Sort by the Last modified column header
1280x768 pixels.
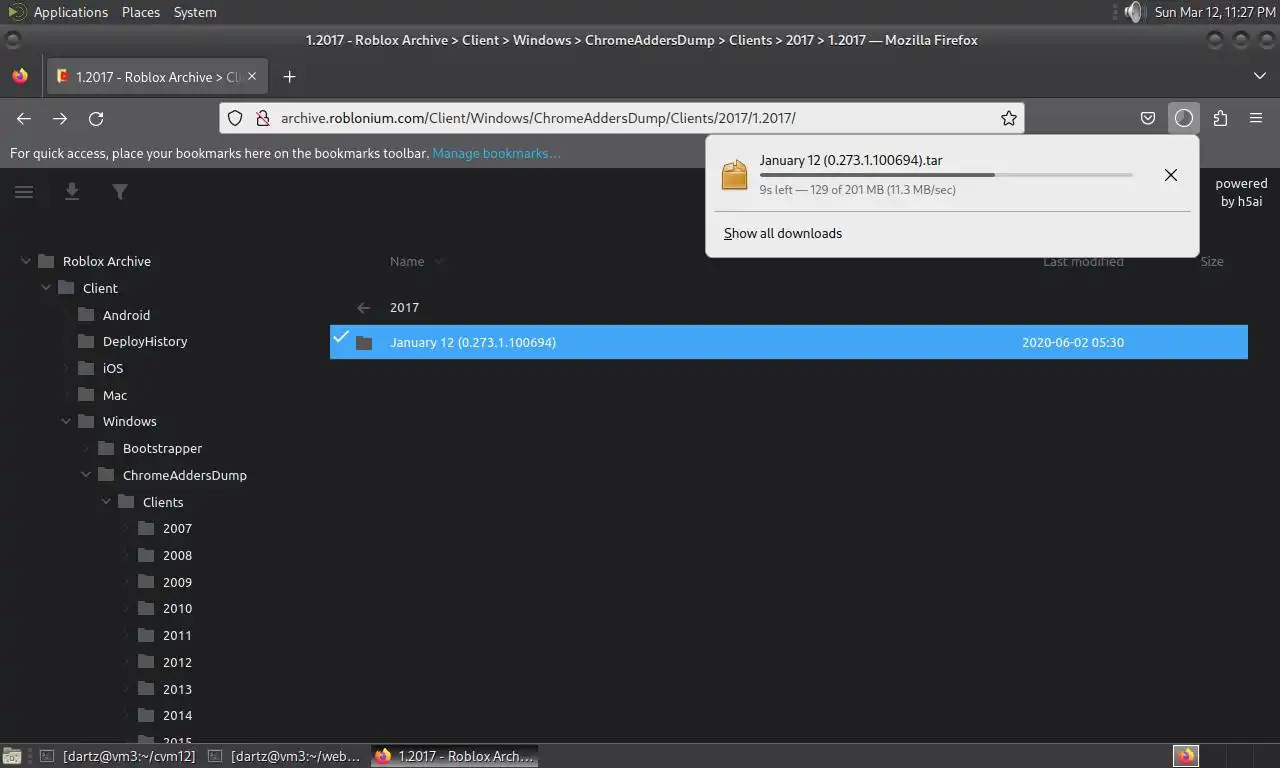click(1083, 261)
